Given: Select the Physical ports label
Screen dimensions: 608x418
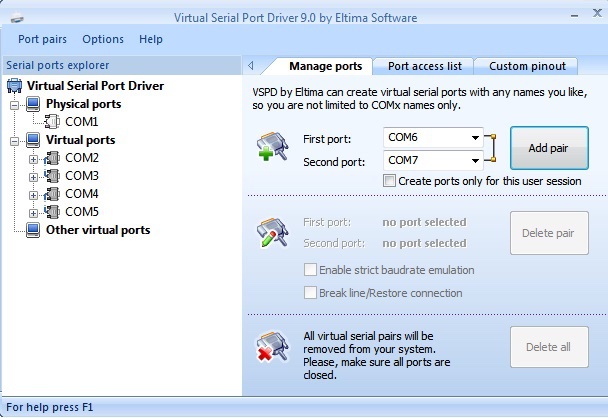Looking at the screenshot, I should pyautogui.click(x=83, y=104).
